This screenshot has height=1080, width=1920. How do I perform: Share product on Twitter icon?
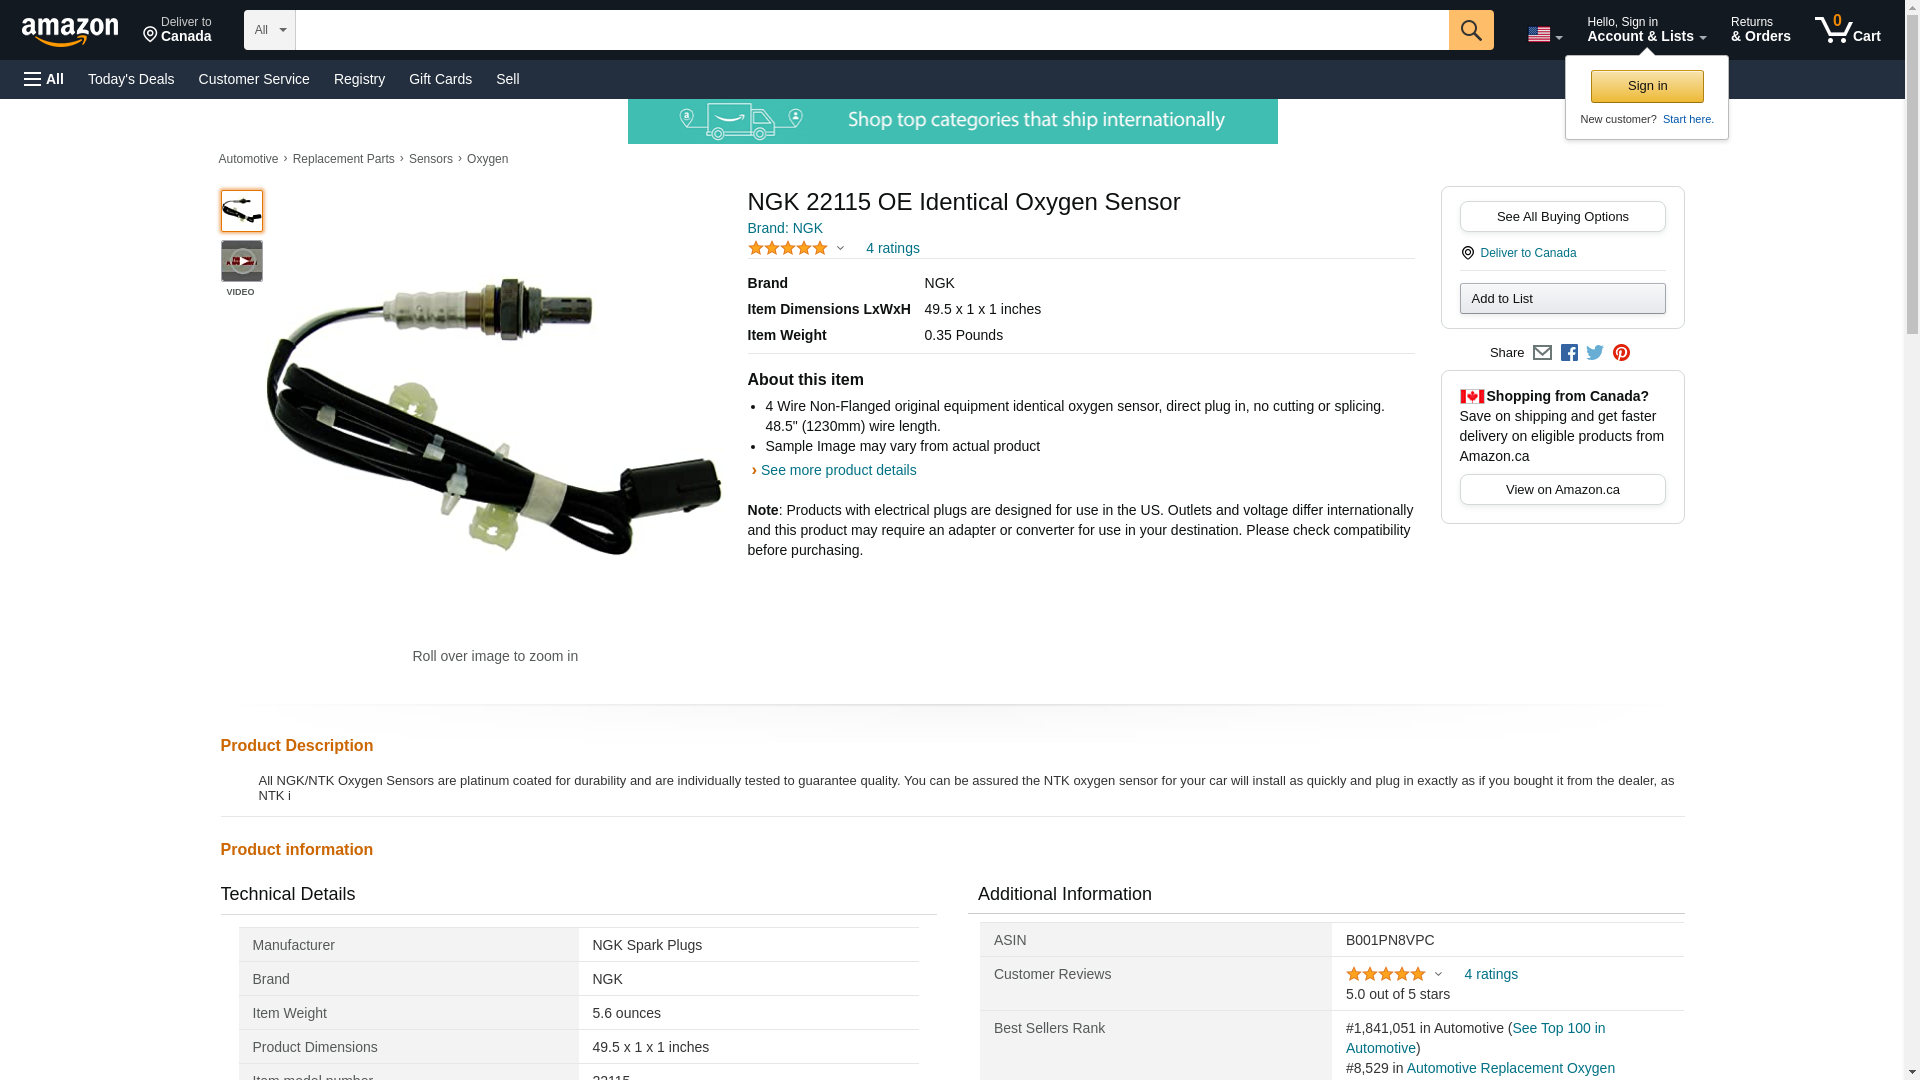(1595, 353)
